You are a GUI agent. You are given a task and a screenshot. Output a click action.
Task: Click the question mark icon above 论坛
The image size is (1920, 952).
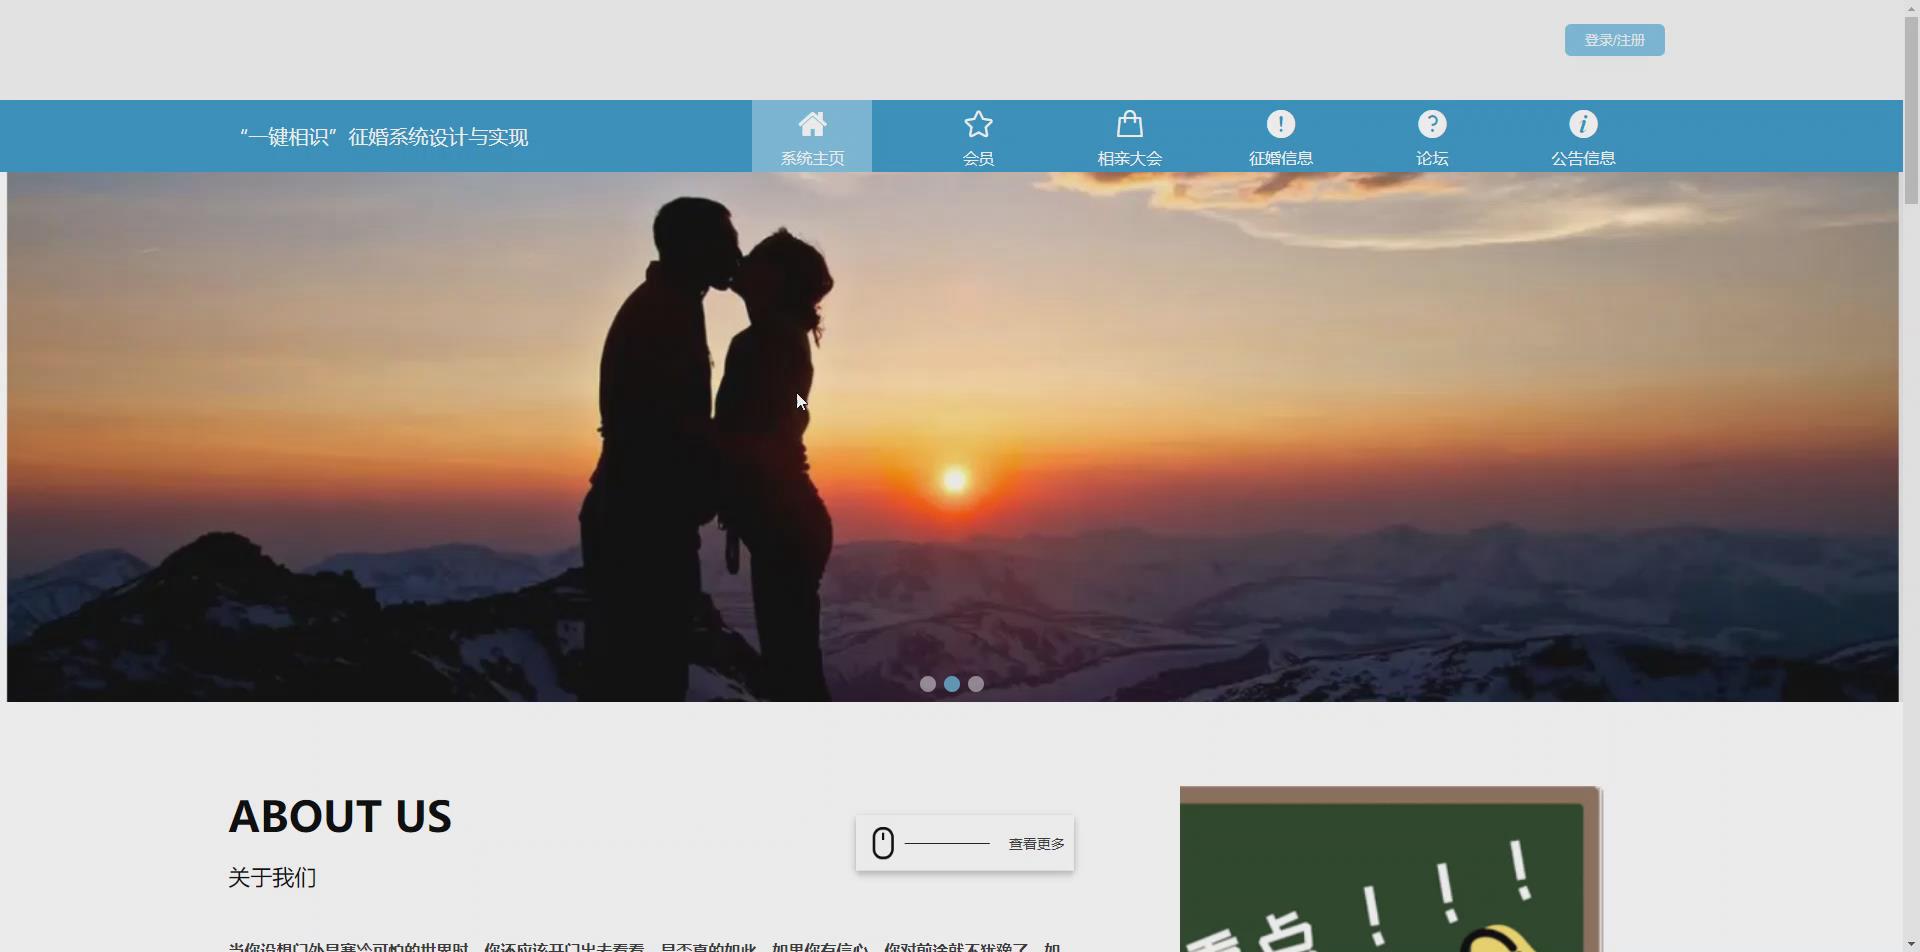[x=1432, y=124]
